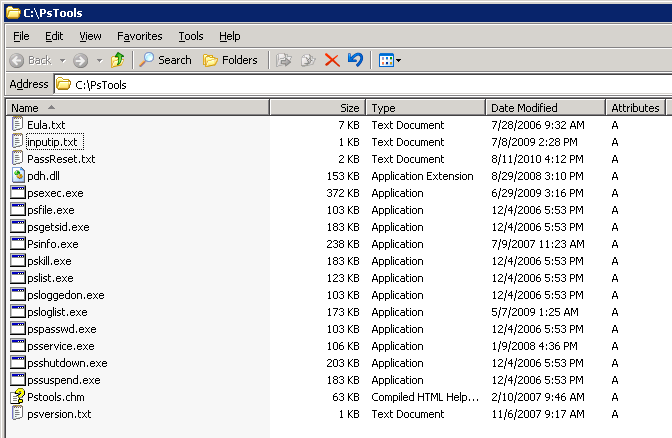Open the View menu
672x438 pixels.
point(90,36)
